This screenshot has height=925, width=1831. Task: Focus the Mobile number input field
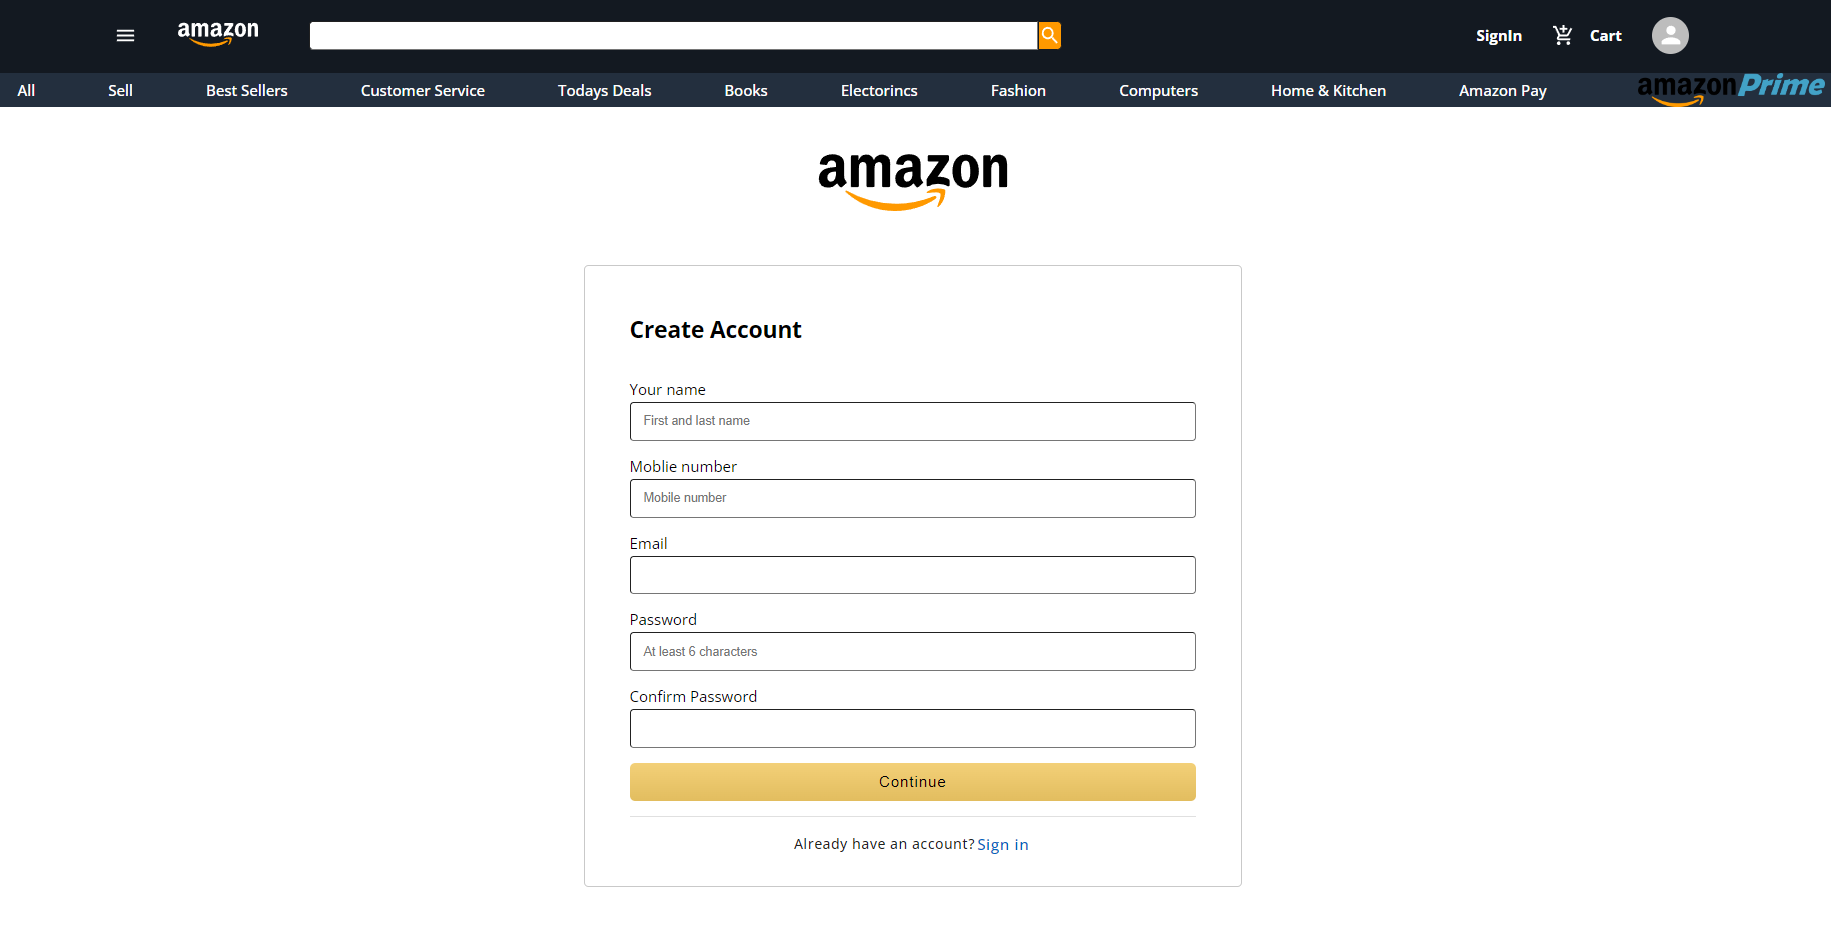click(913, 498)
